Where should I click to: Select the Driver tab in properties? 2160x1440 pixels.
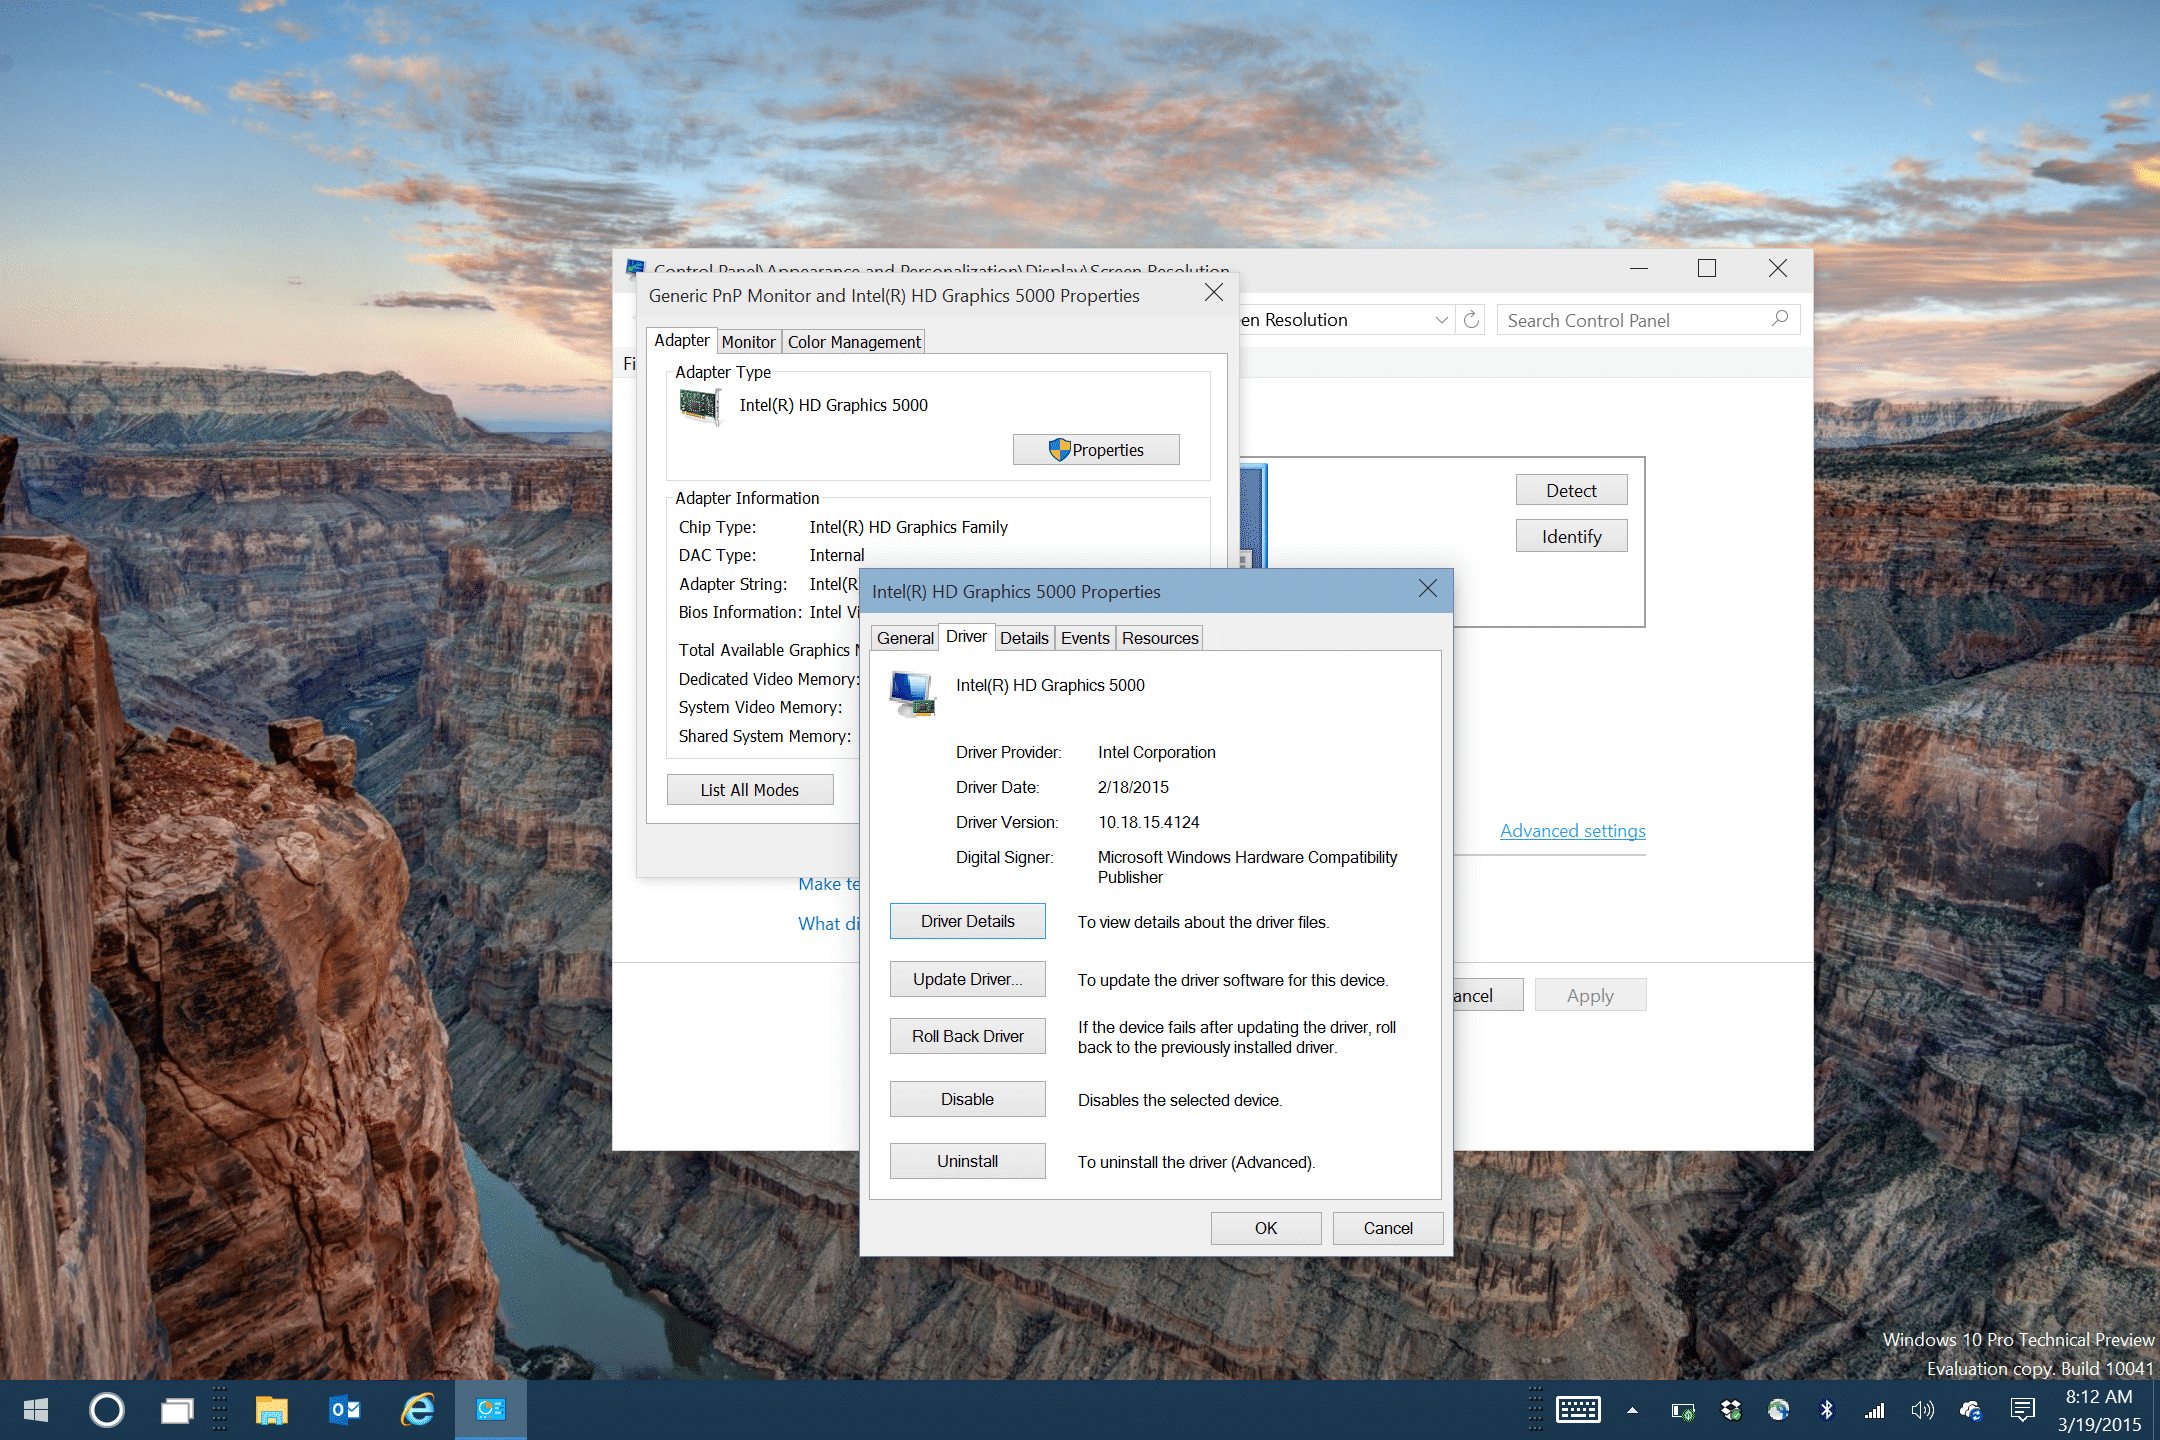point(964,636)
